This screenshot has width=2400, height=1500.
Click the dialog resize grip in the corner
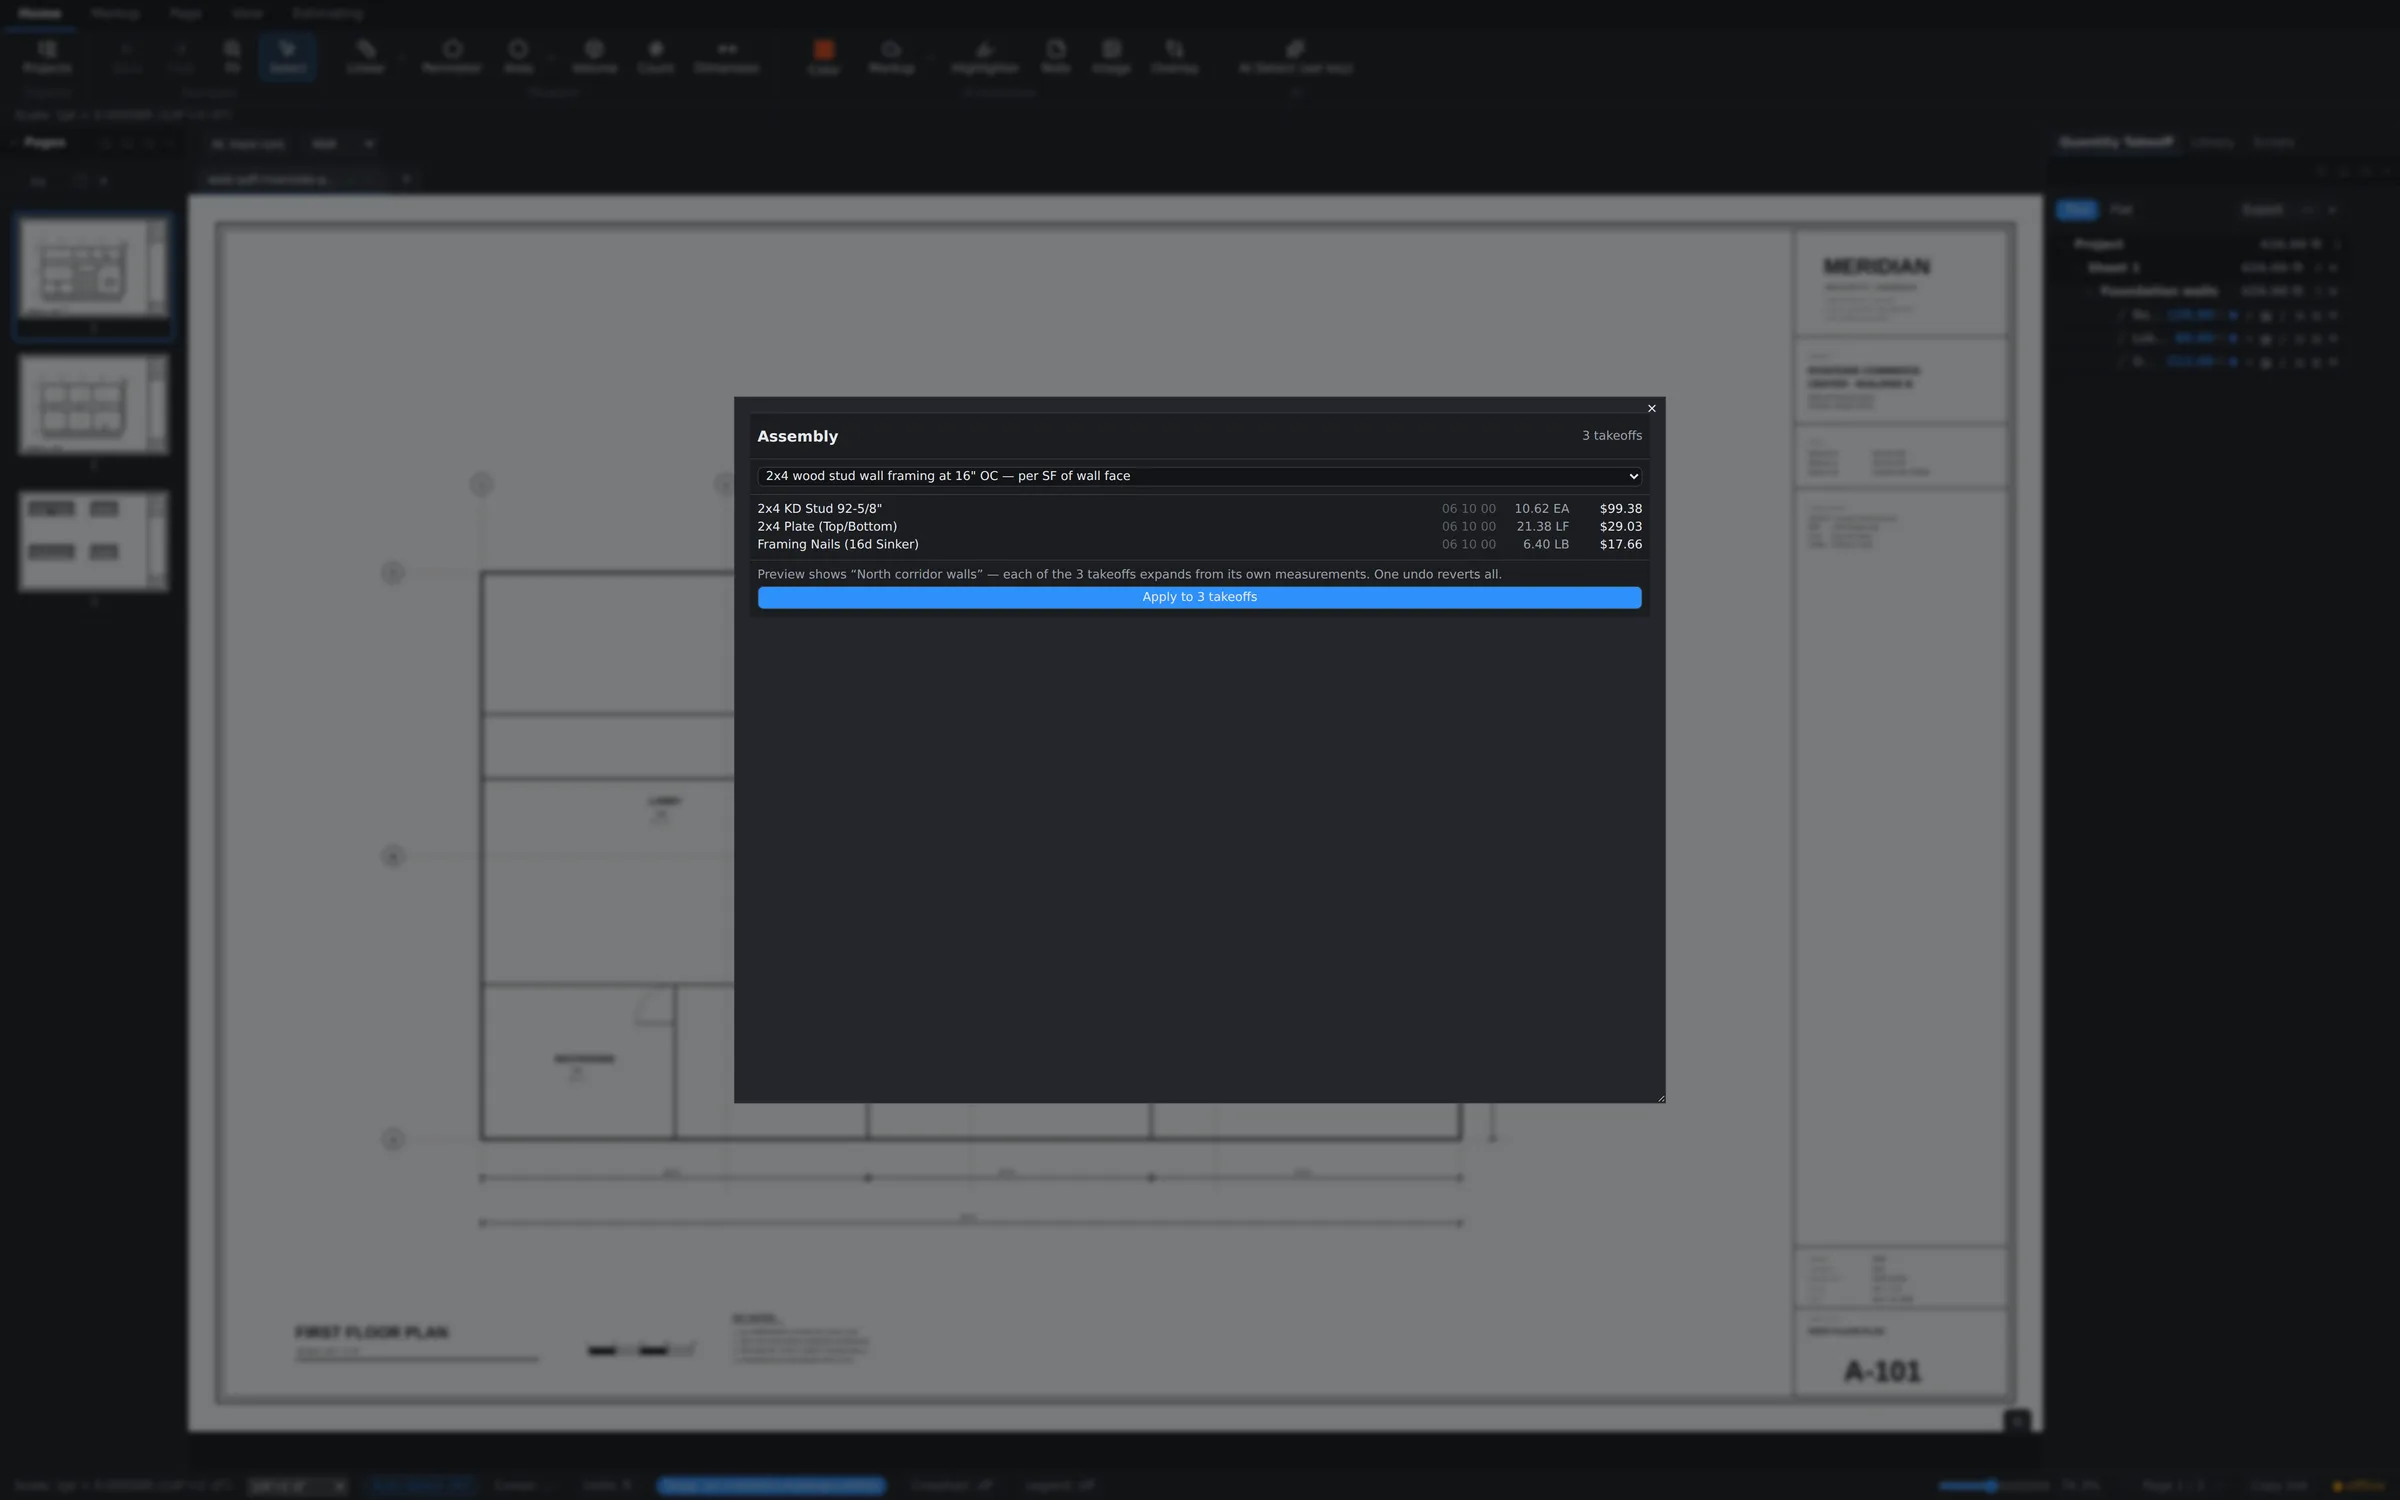point(1660,1098)
